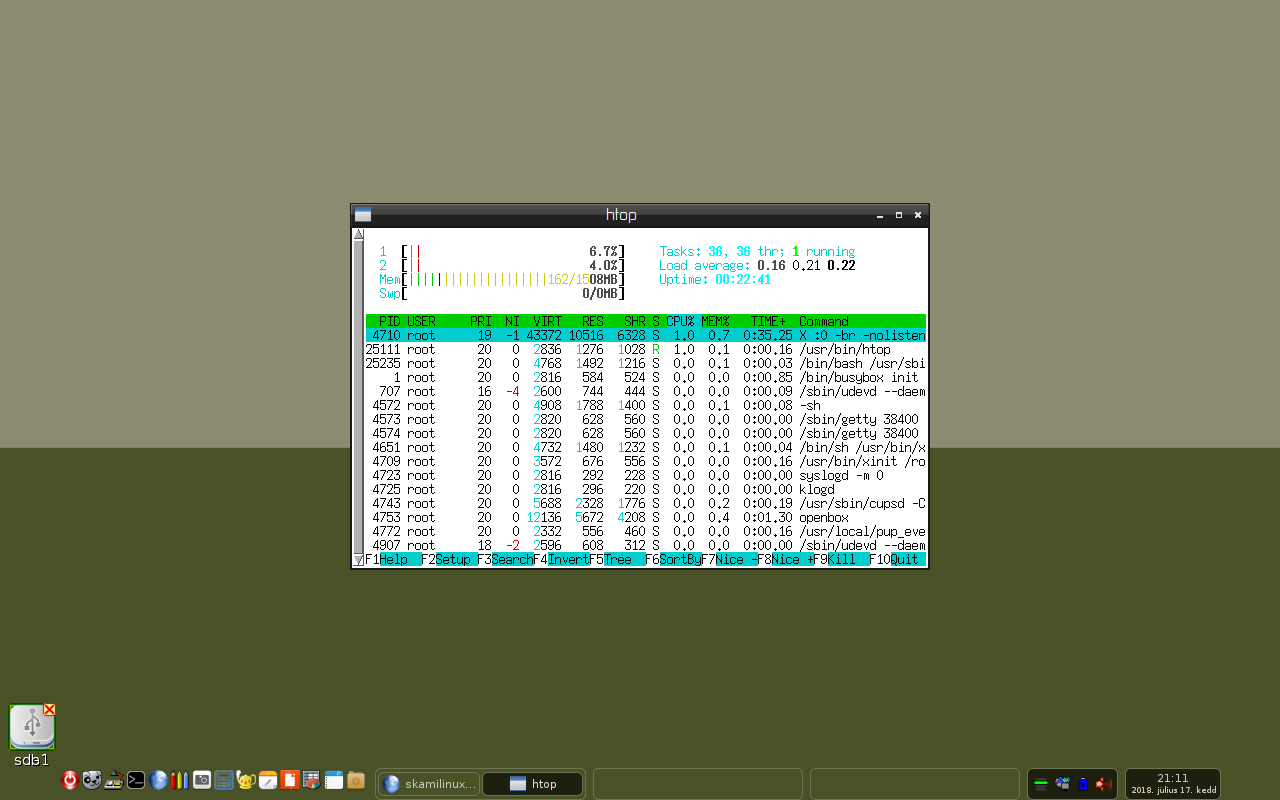Unmute the crossed-out speaker volume icon
The width and height of the screenshot is (1280, 800).
(1104, 784)
